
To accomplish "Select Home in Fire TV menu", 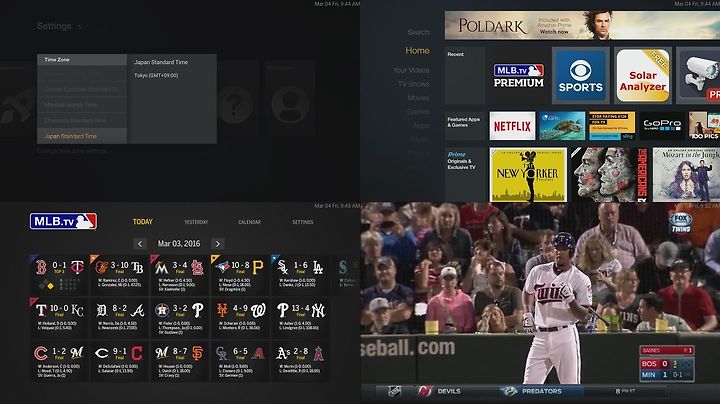I will [417, 50].
